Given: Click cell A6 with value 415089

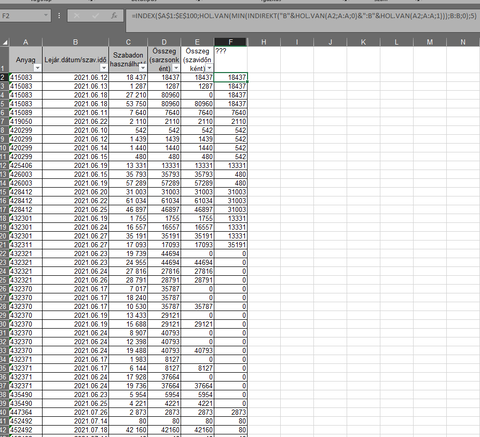Looking at the screenshot, I should 26,113.
